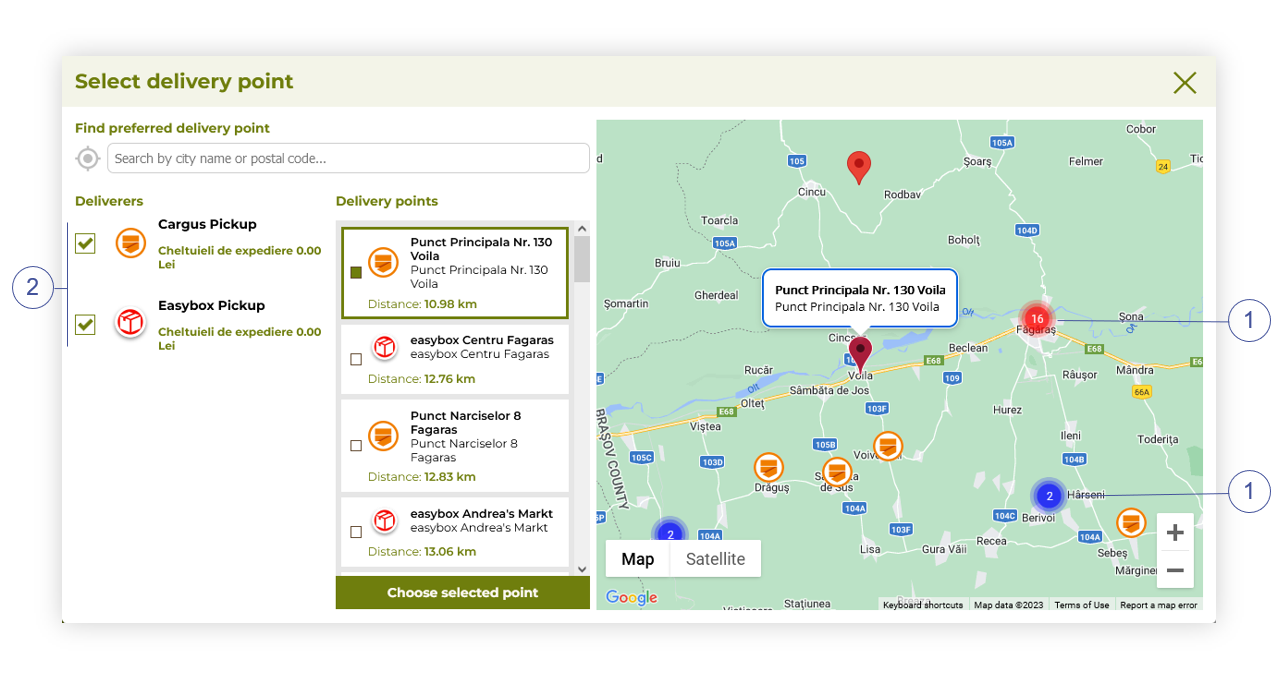The width and height of the screenshot is (1283, 673).
Task: Click the Cargus map marker at Sâmbăta de Sus
Action: (x=837, y=472)
